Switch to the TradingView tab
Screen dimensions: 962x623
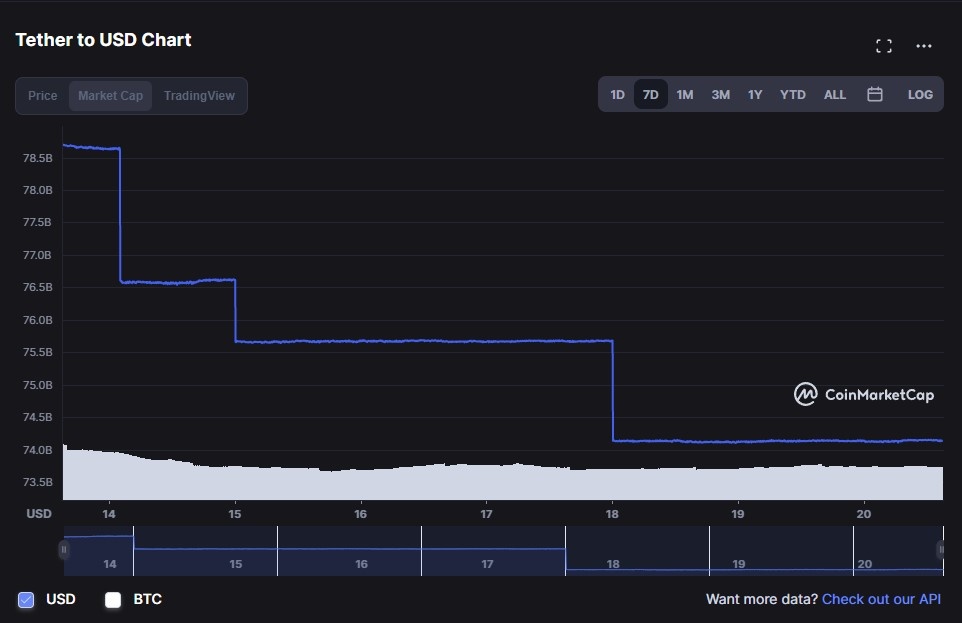coord(199,95)
